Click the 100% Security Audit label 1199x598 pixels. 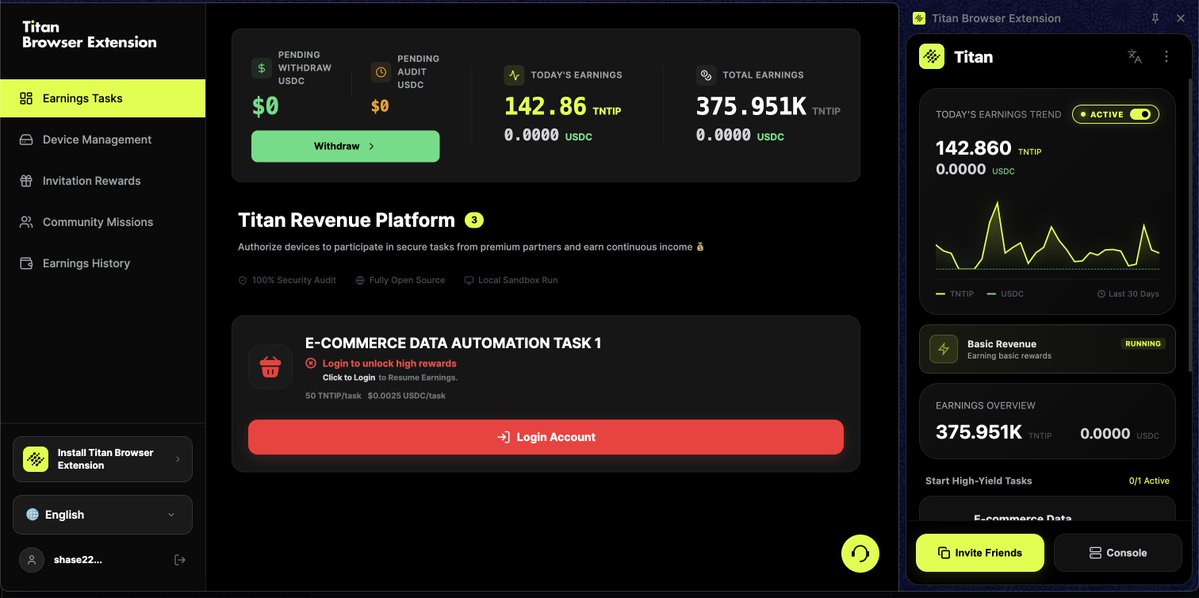coord(287,281)
